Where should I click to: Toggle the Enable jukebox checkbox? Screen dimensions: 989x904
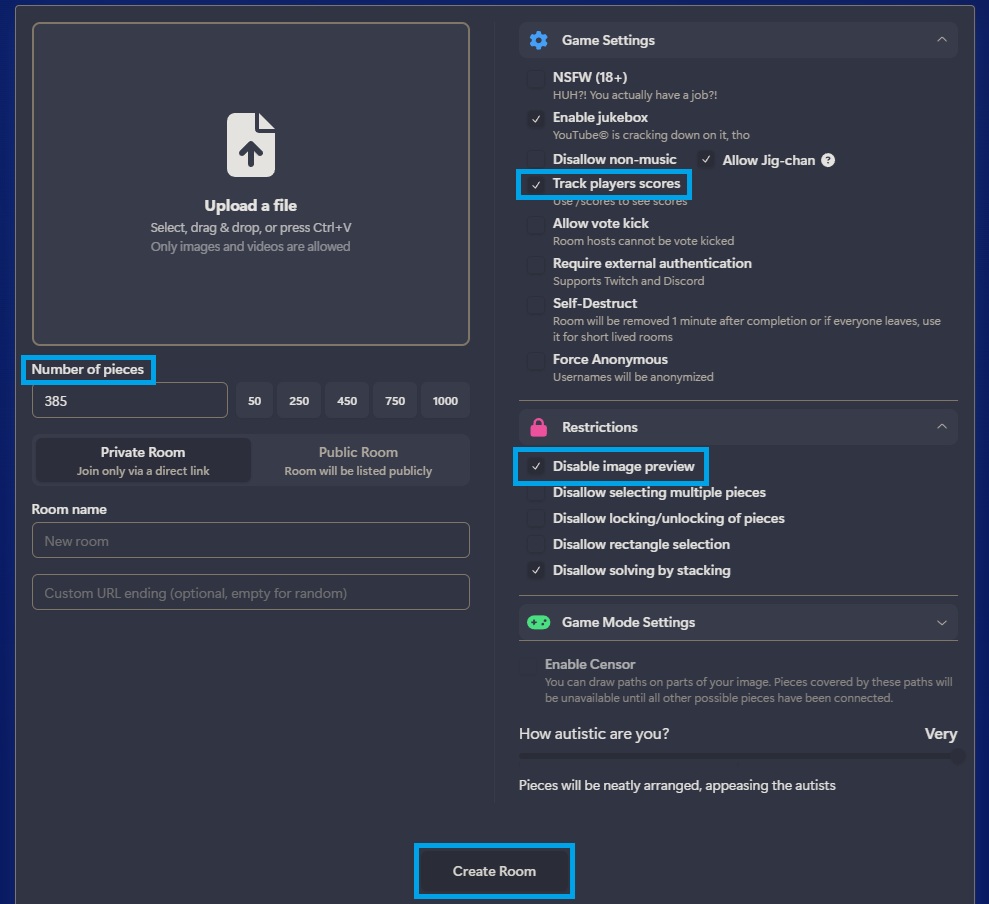(536, 119)
